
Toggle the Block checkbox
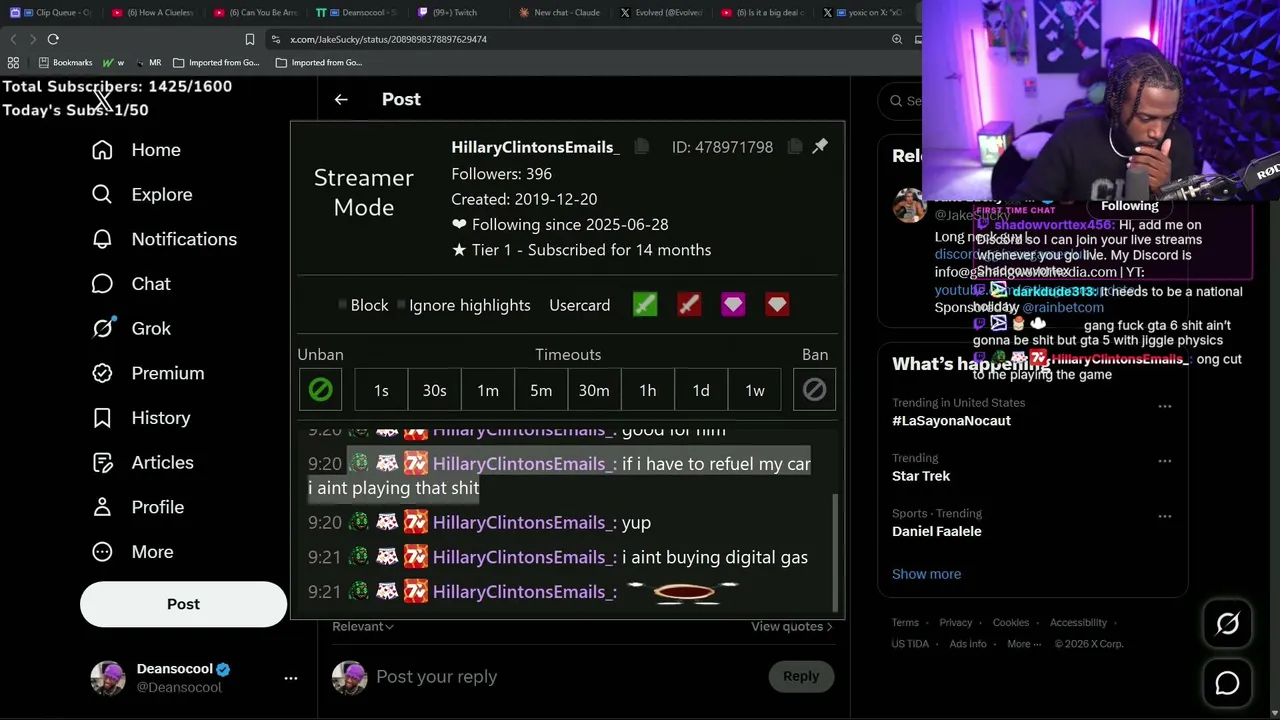[343, 305]
